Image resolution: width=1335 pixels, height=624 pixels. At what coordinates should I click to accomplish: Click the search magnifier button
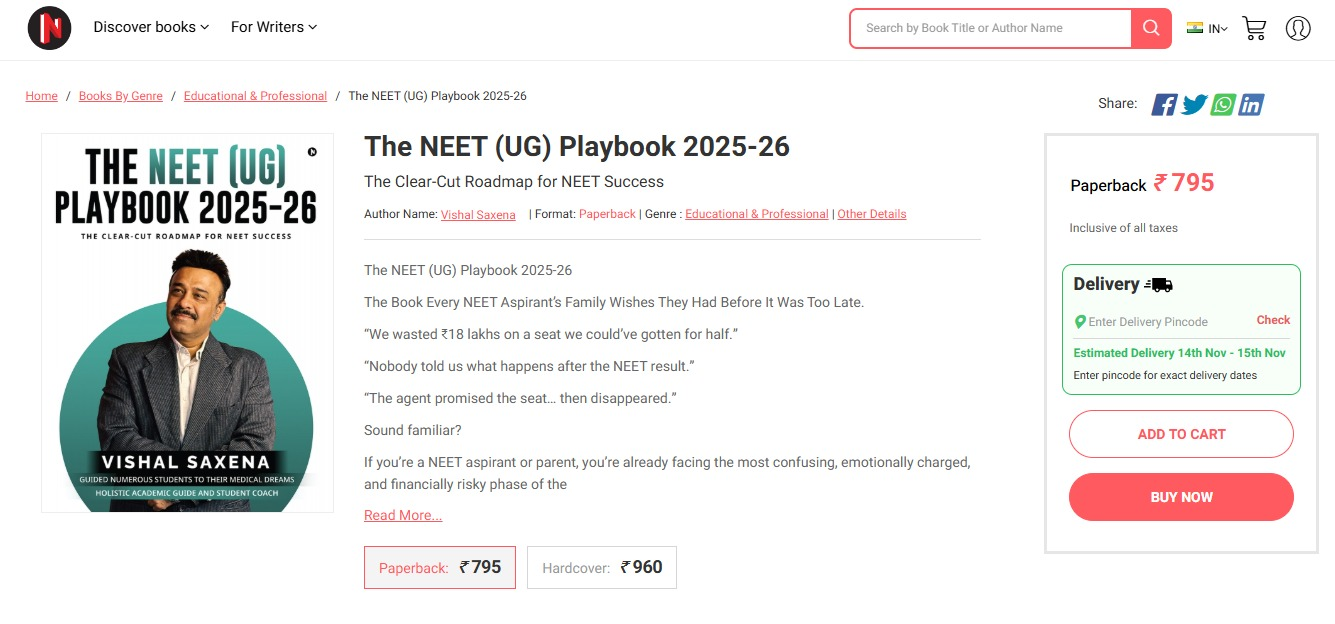point(1151,28)
